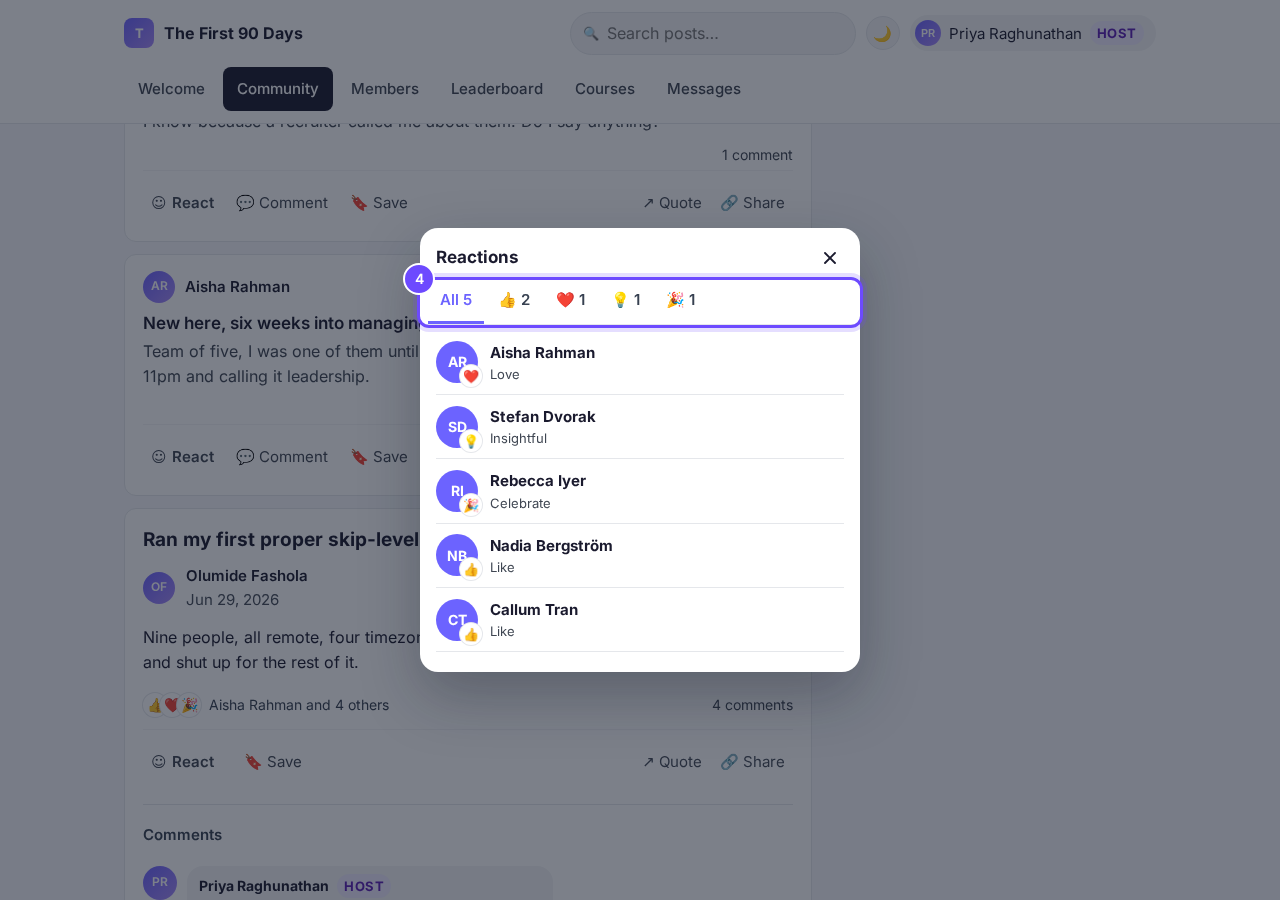This screenshot has width=1280, height=900.
Task: React to Olumide Fashola's skip-level post
Action: coord(183,762)
